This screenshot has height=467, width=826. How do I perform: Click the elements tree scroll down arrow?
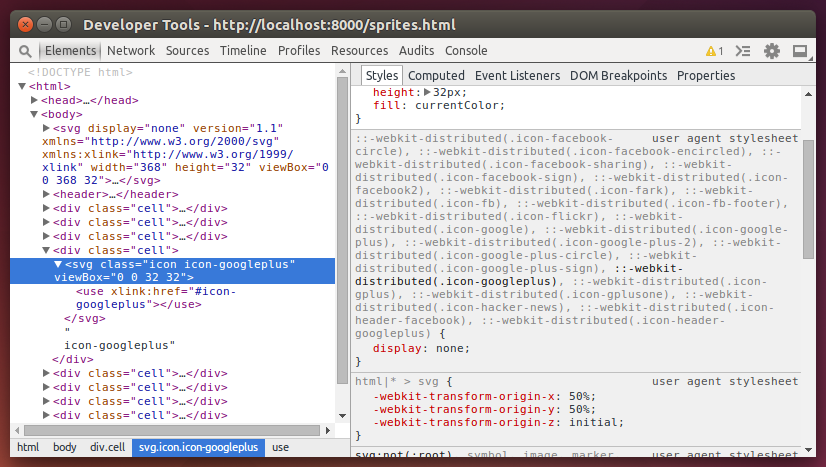click(342, 416)
